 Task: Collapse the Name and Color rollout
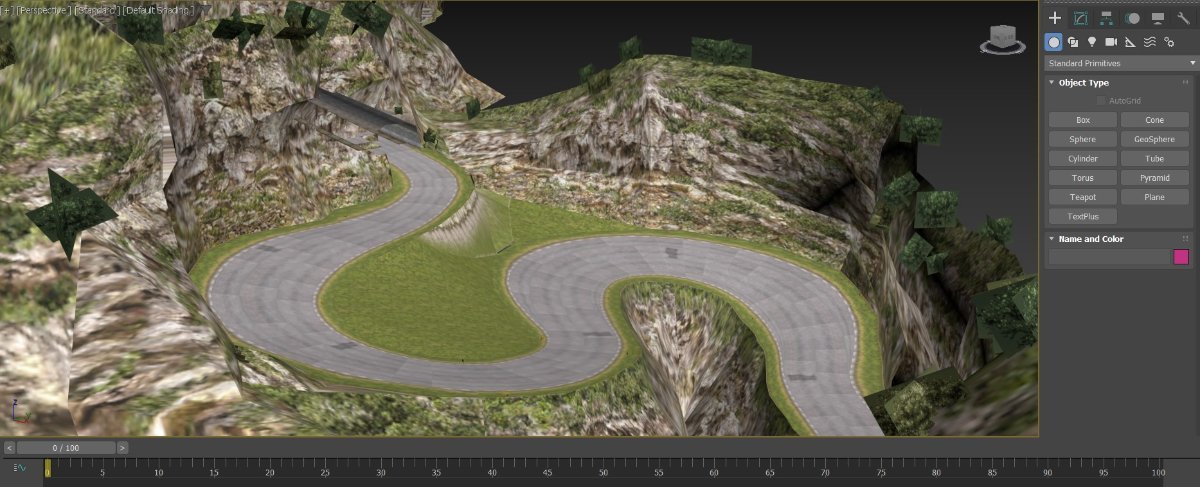[x=1090, y=239]
